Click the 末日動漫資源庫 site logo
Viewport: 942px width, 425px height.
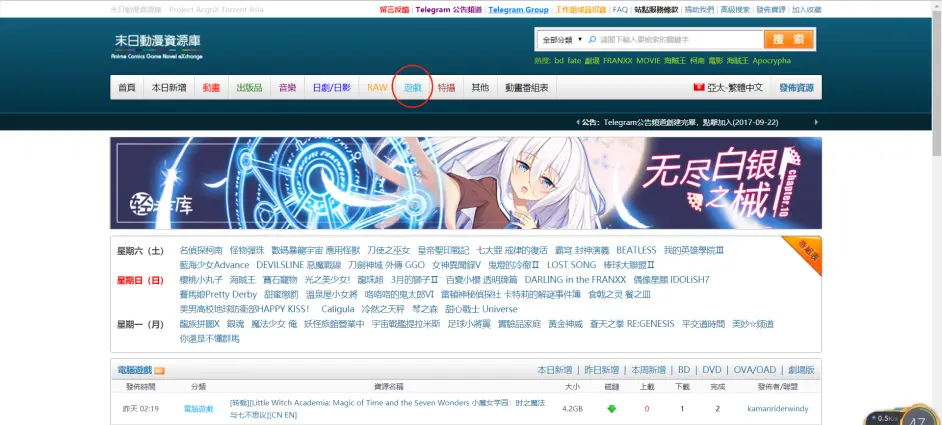click(157, 46)
